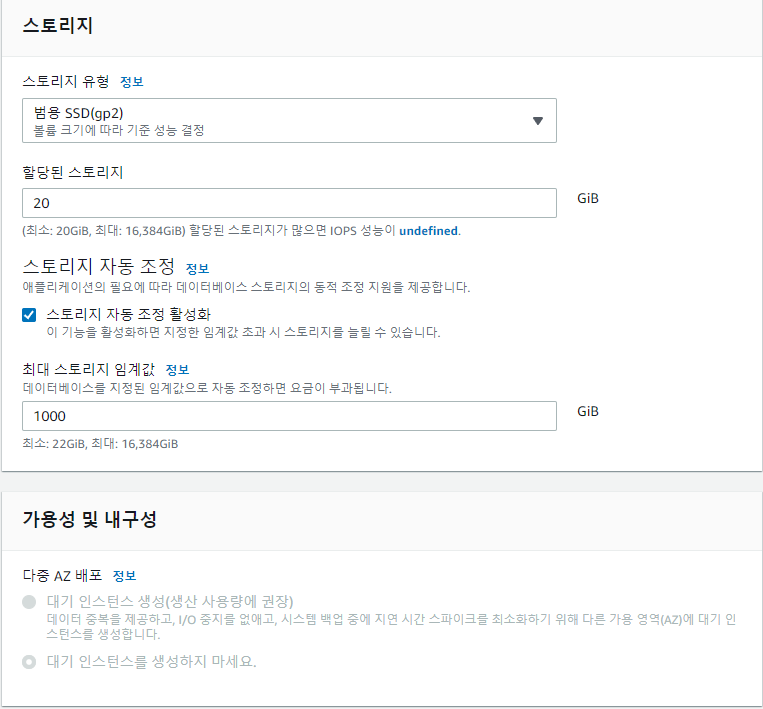
Task: Select the 대기 인스턴스를 생성하지 마세요 radio option
Action: pyautogui.click(x=29, y=662)
